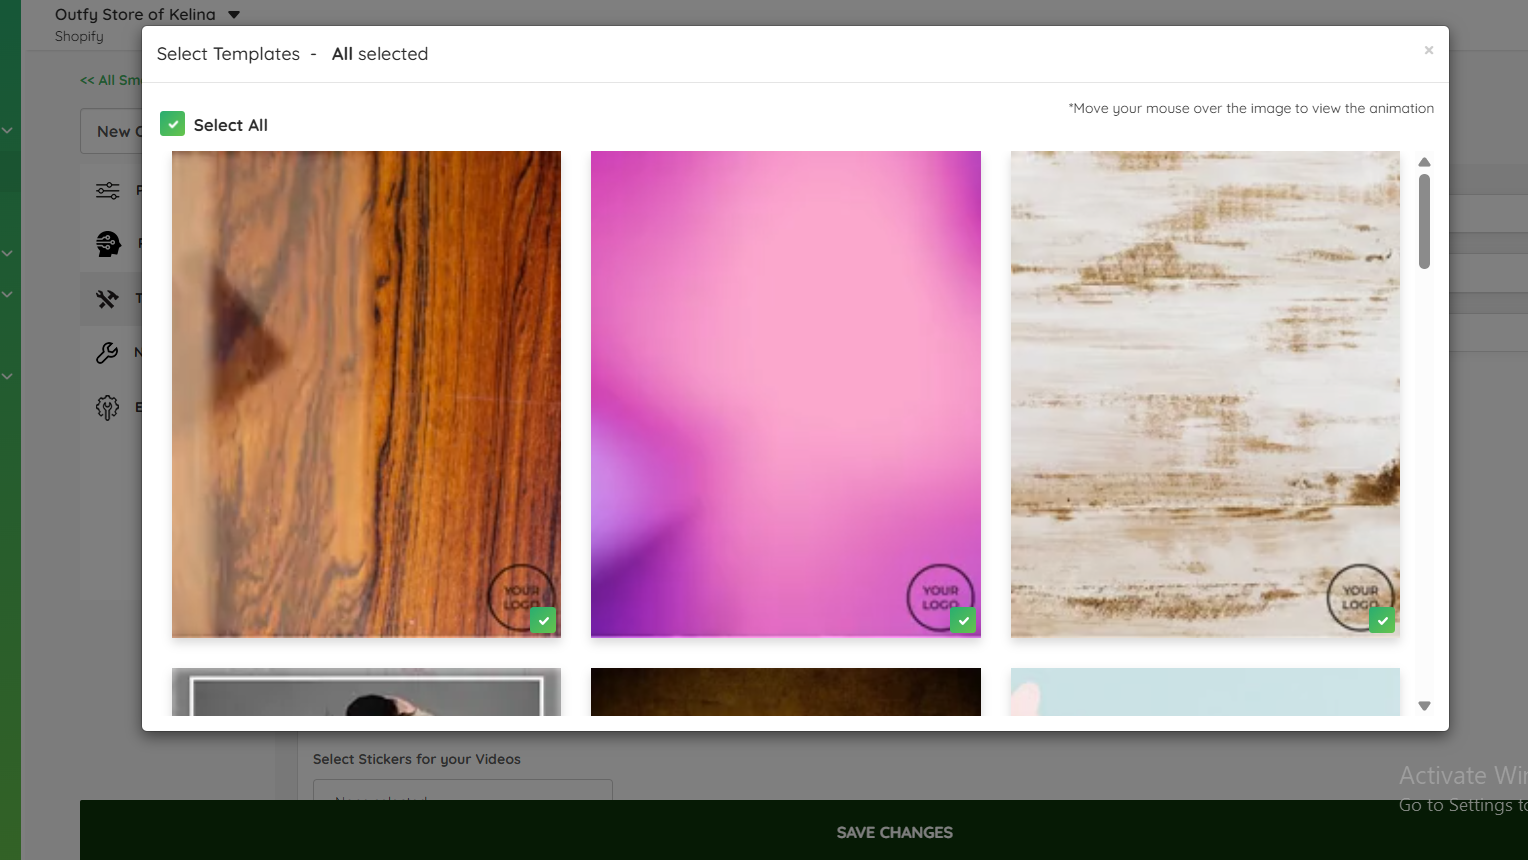Go back via the << All link
The image size is (1528, 860).
tap(110, 80)
